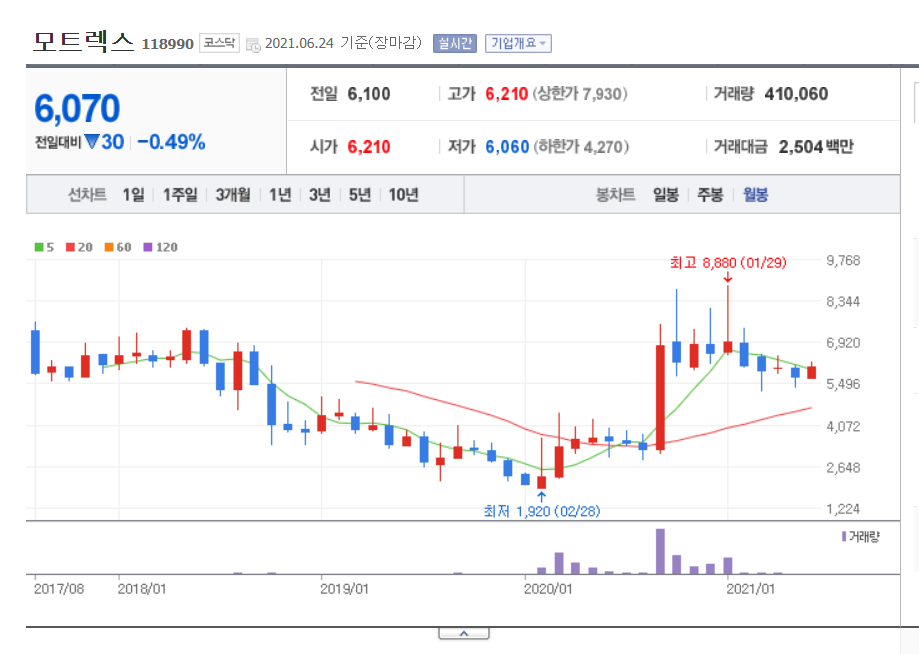Select the 3년 line chart
Viewport: 919px width, 654px height.
click(x=320, y=195)
